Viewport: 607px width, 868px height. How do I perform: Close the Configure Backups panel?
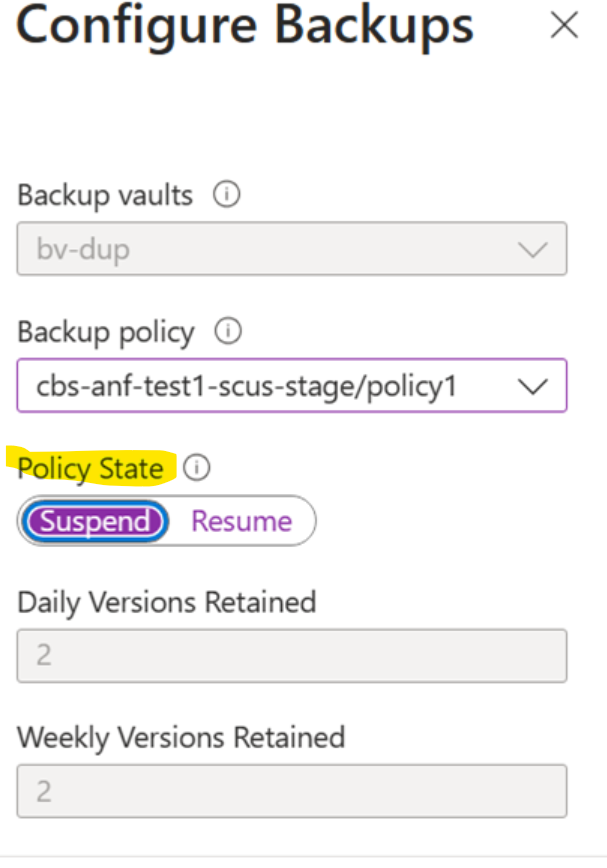565,27
